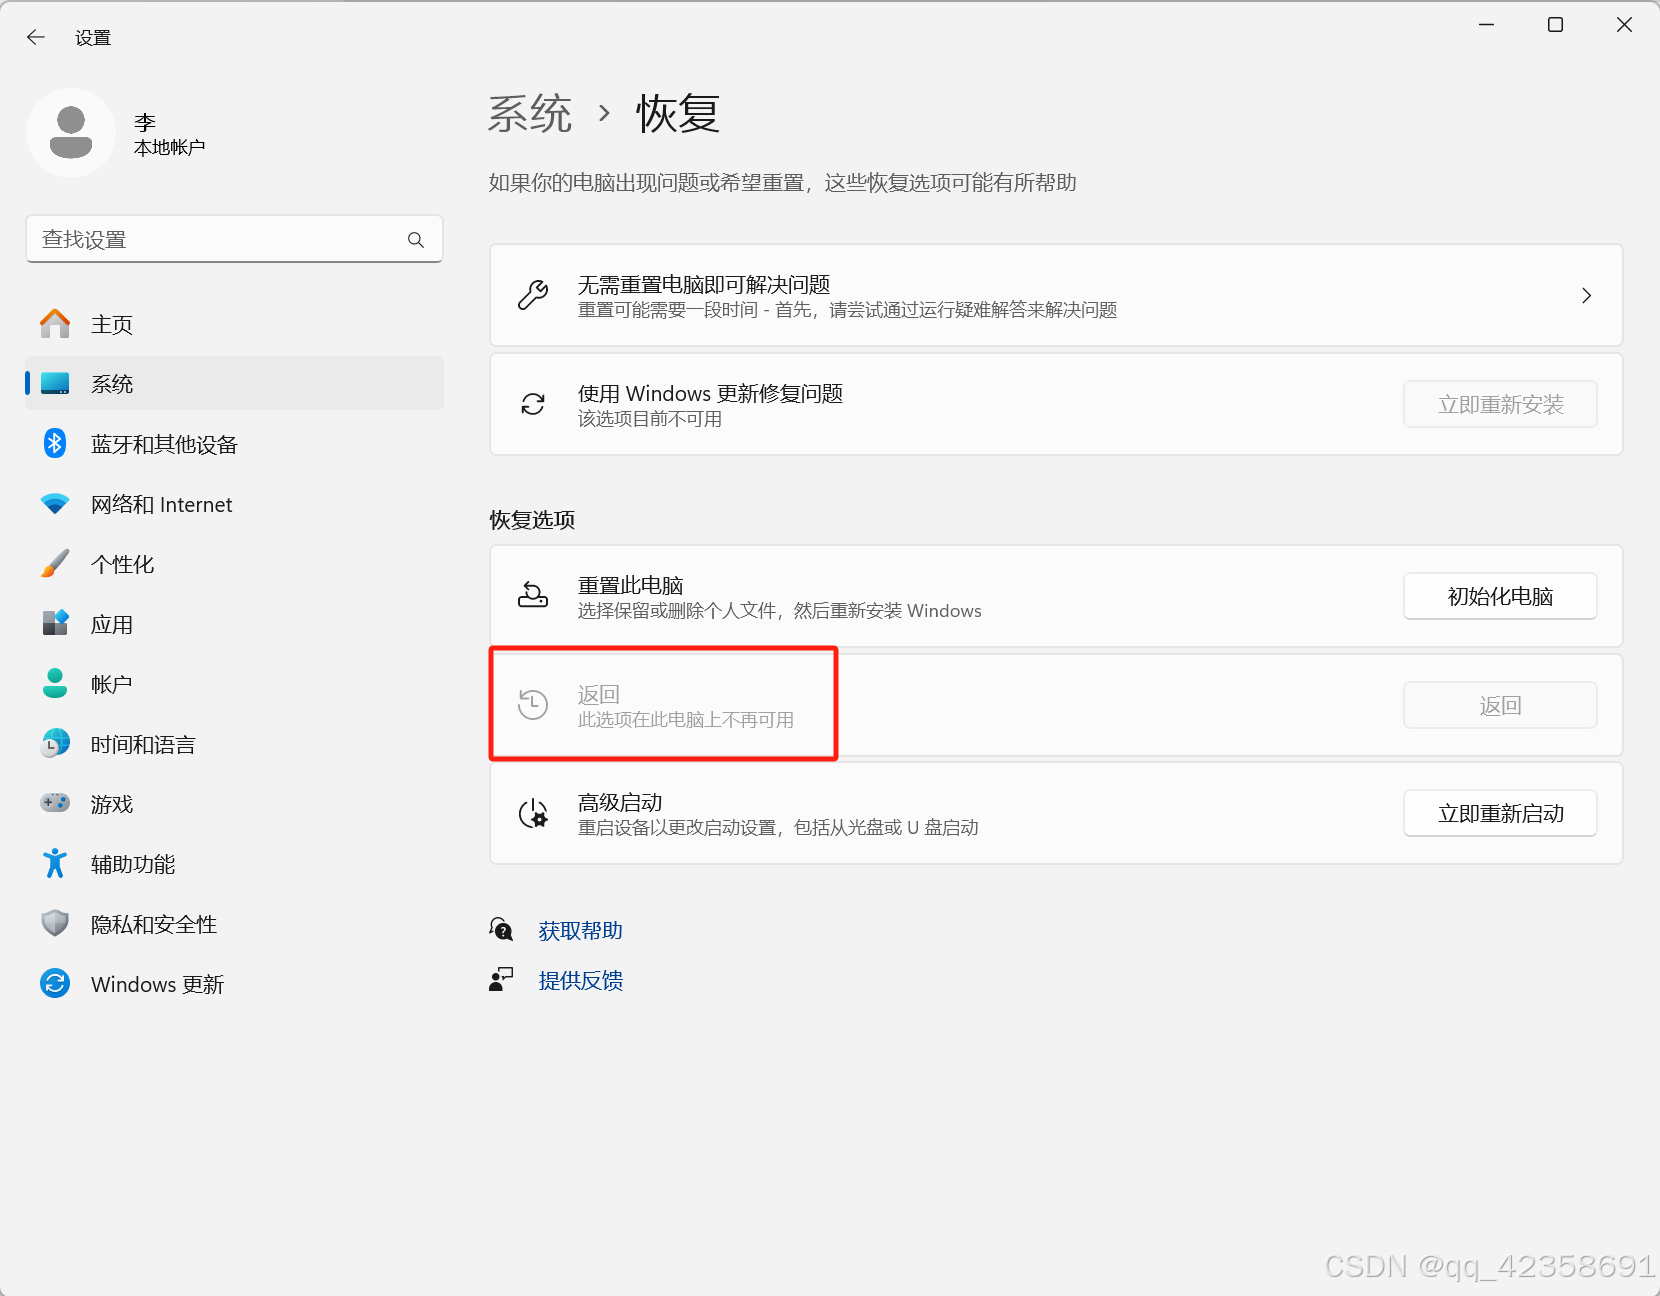Click the 立即重新启动 button
Image resolution: width=1660 pixels, height=1296 pixels.
(1500, 813)
